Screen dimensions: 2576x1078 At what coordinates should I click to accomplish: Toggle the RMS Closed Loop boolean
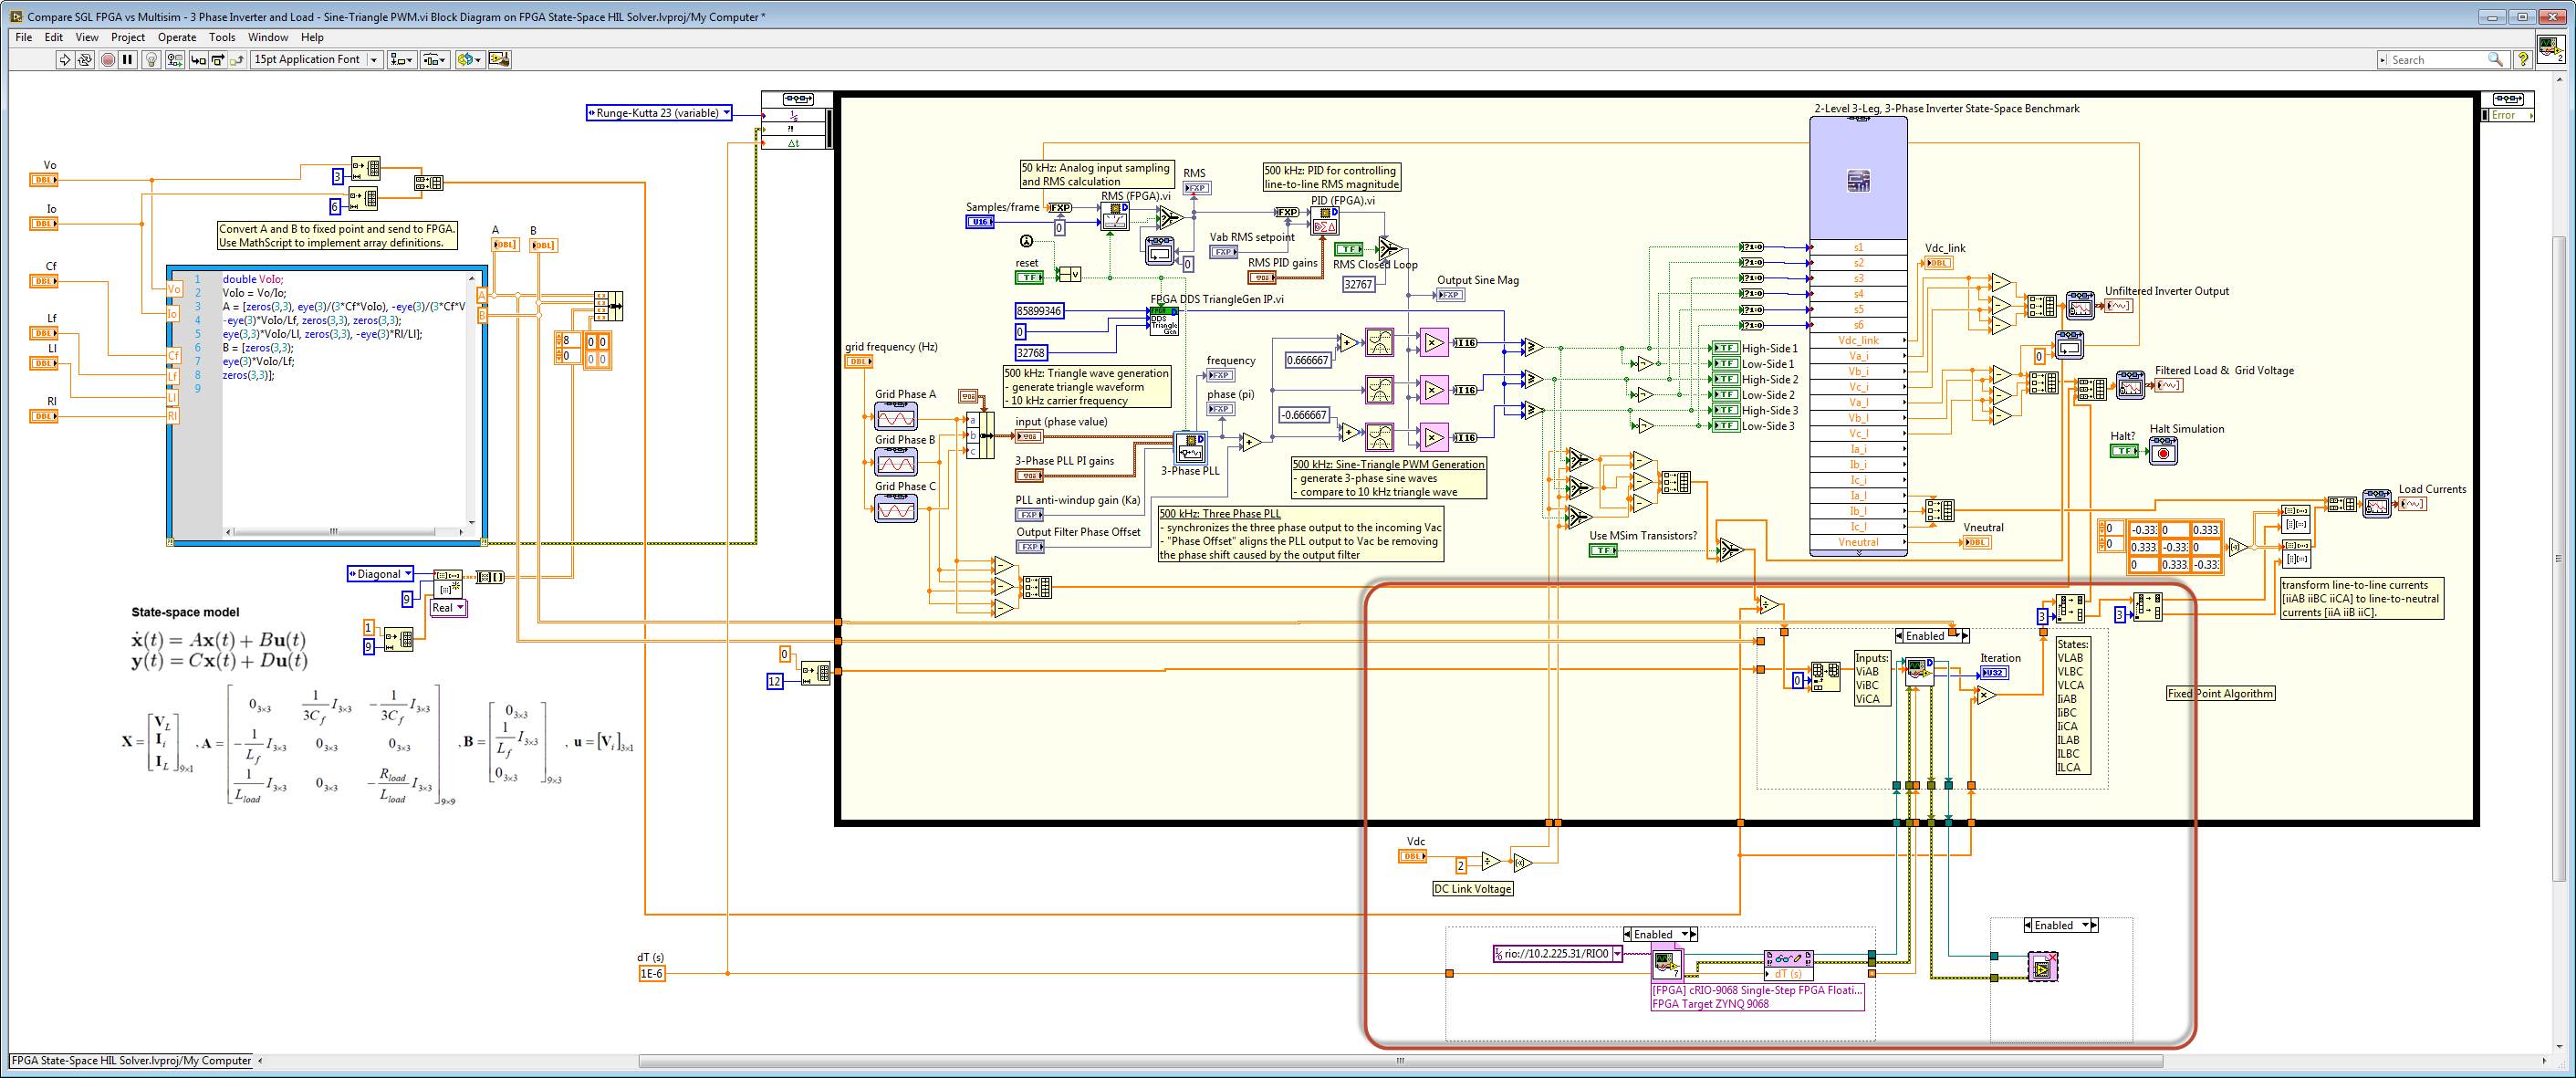point(1348,249)
